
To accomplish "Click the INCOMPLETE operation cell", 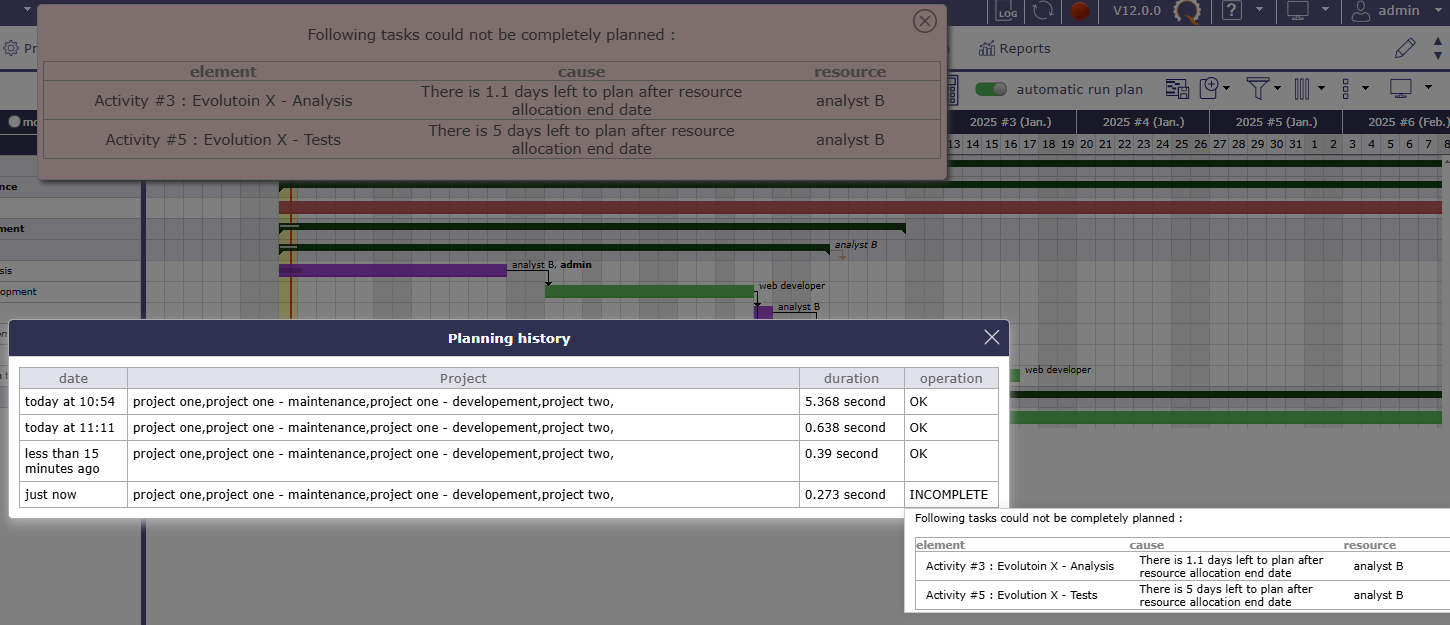I will point(948,495).
